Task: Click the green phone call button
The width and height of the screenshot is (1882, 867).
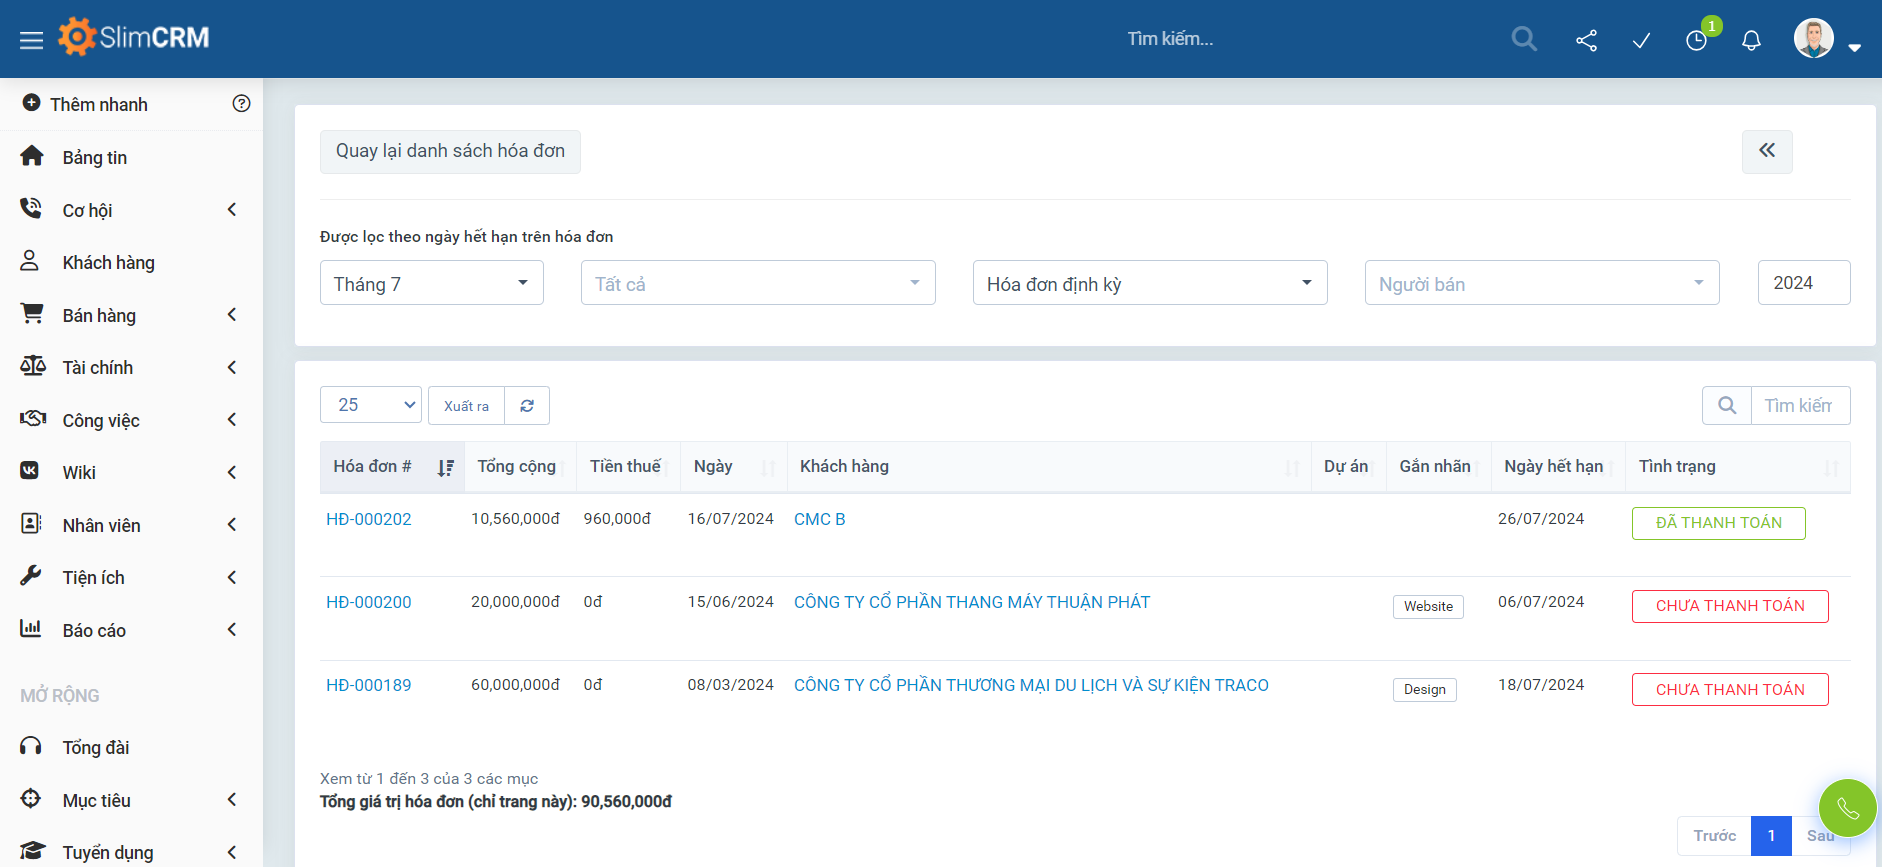Action: point(1847,808)
